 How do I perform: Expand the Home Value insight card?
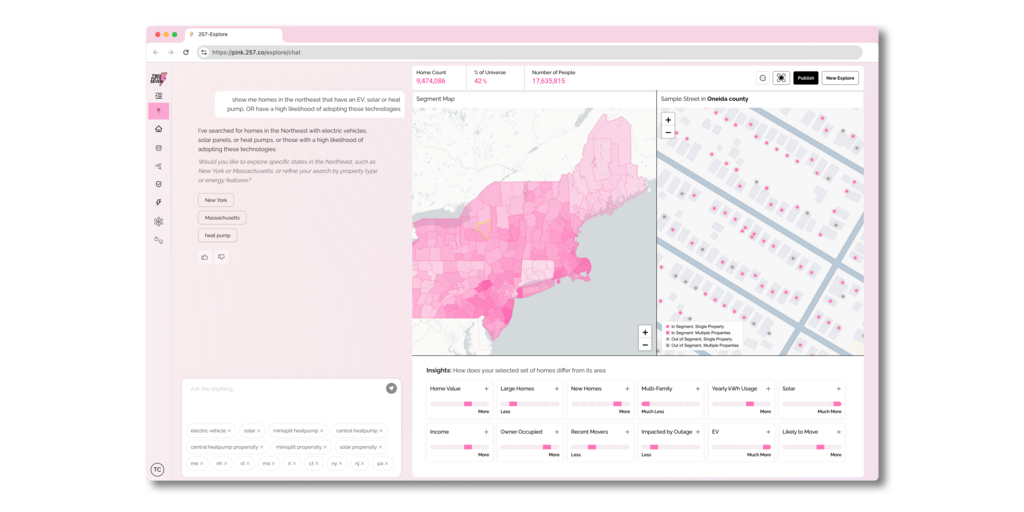point(486,389)
